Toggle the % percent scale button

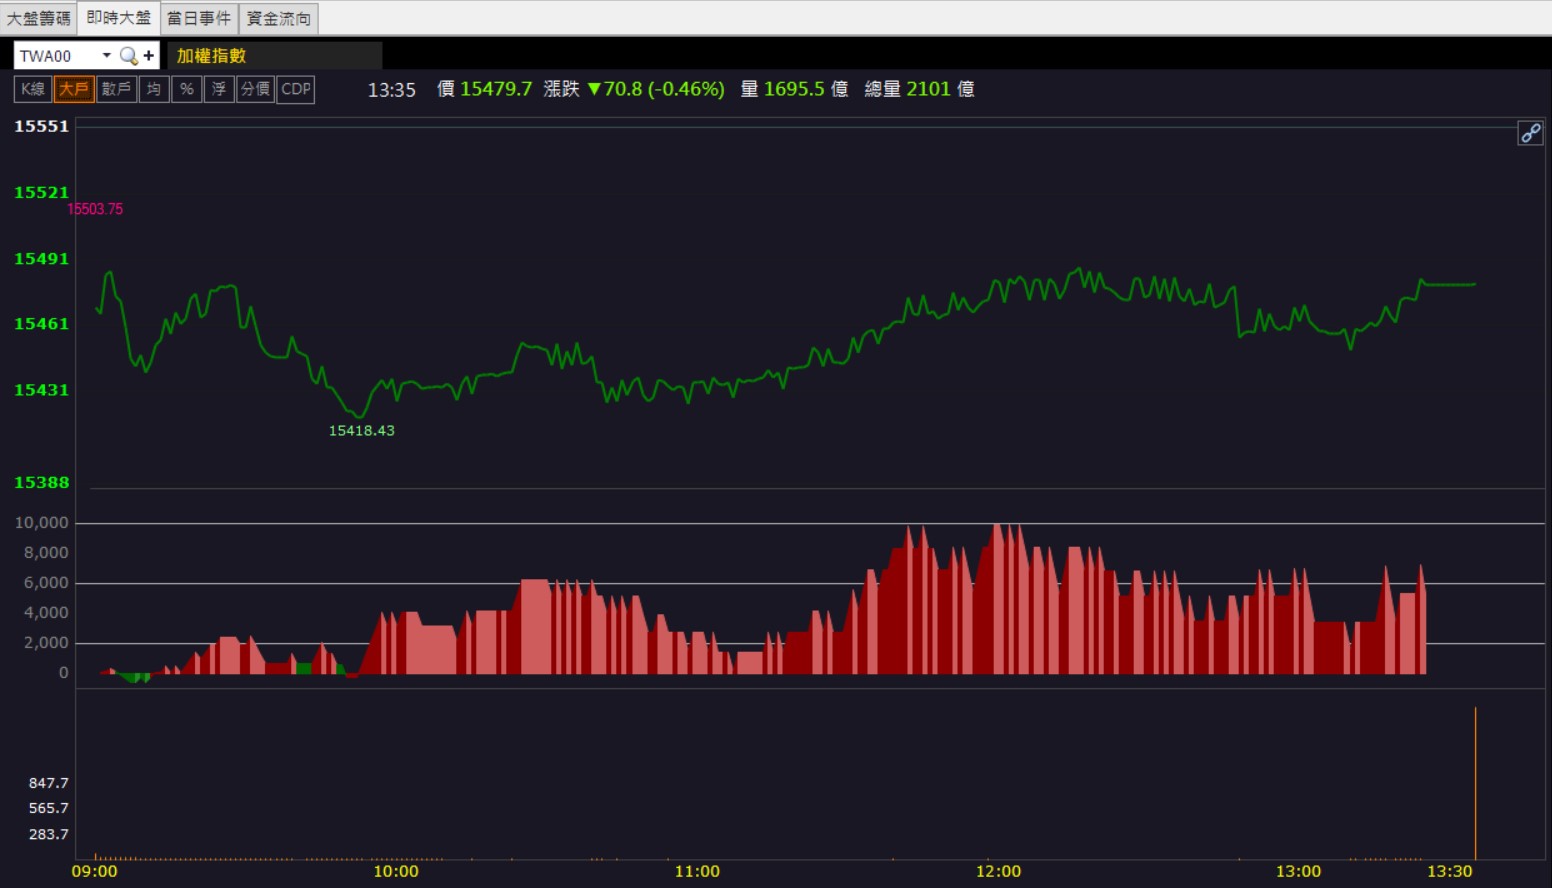[186, 89]
